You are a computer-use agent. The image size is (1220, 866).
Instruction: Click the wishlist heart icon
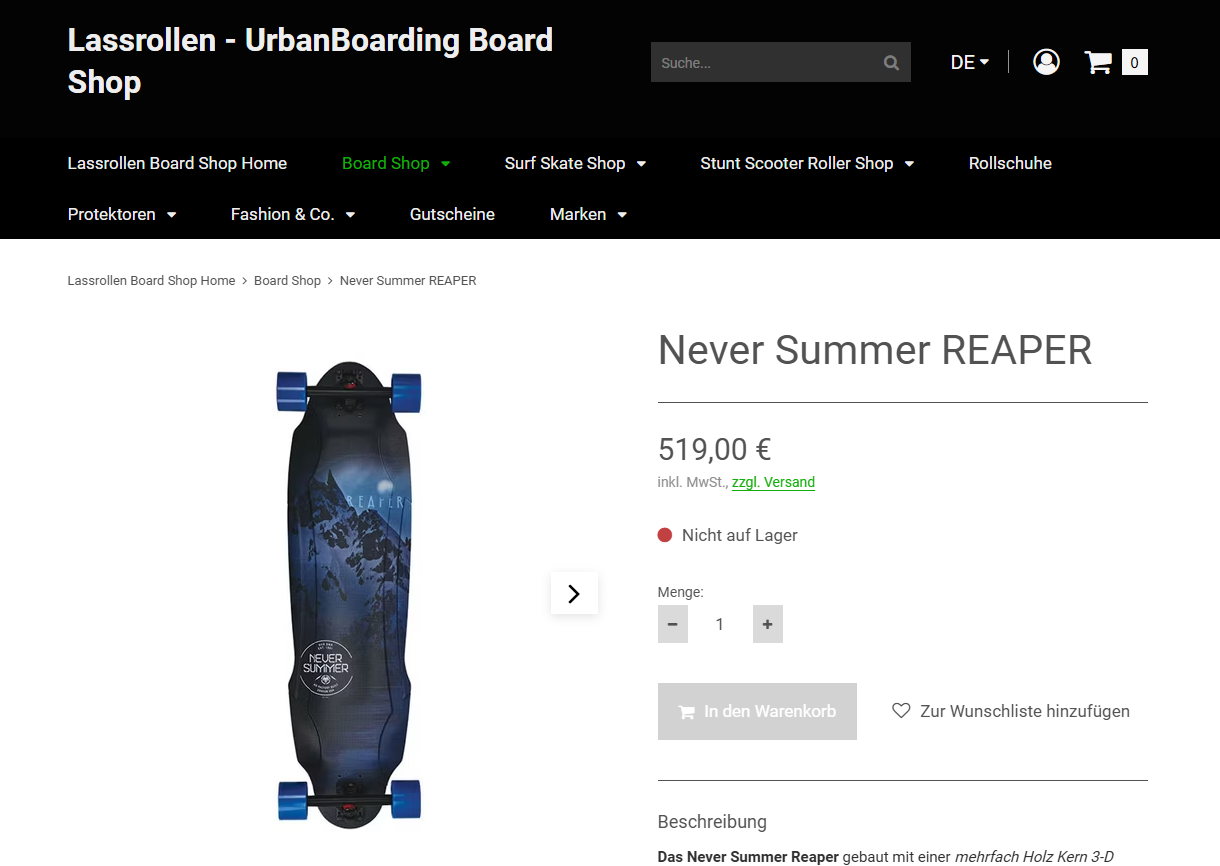[x=901, y=711]
